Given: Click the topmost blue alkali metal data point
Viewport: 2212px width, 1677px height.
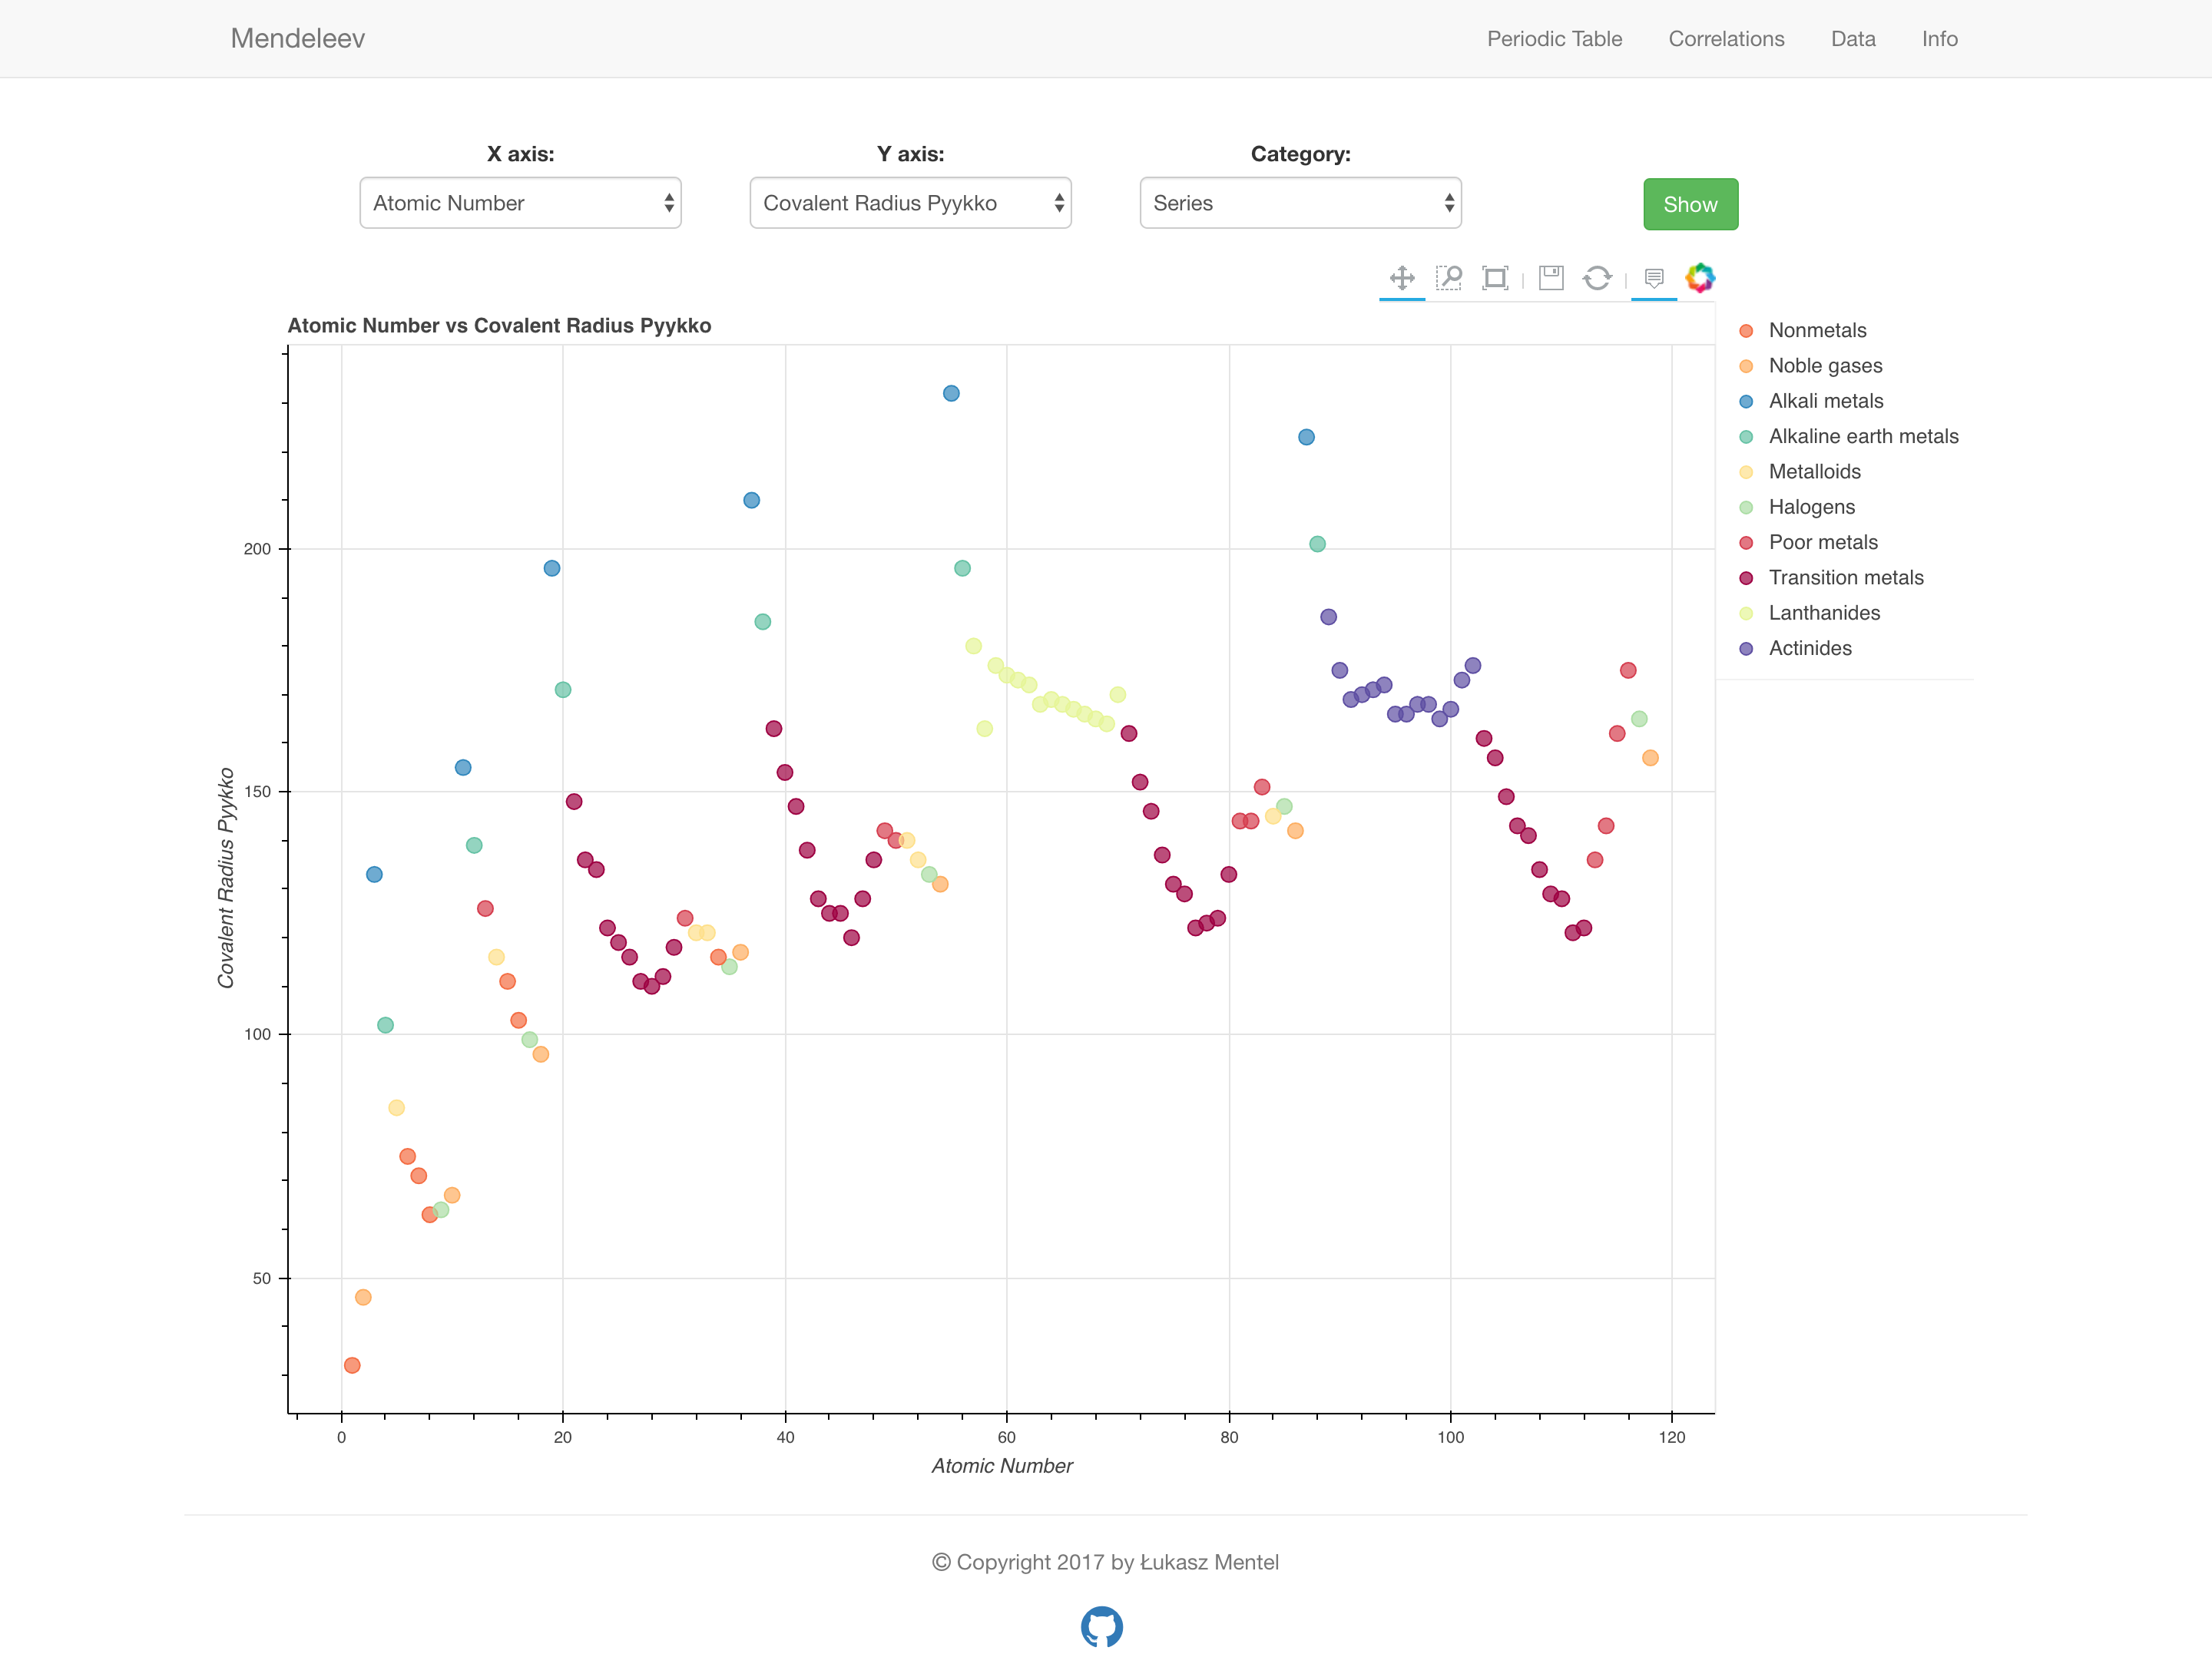Looking at the screenshot, I should pyautogui.click(x=951, y=394).
